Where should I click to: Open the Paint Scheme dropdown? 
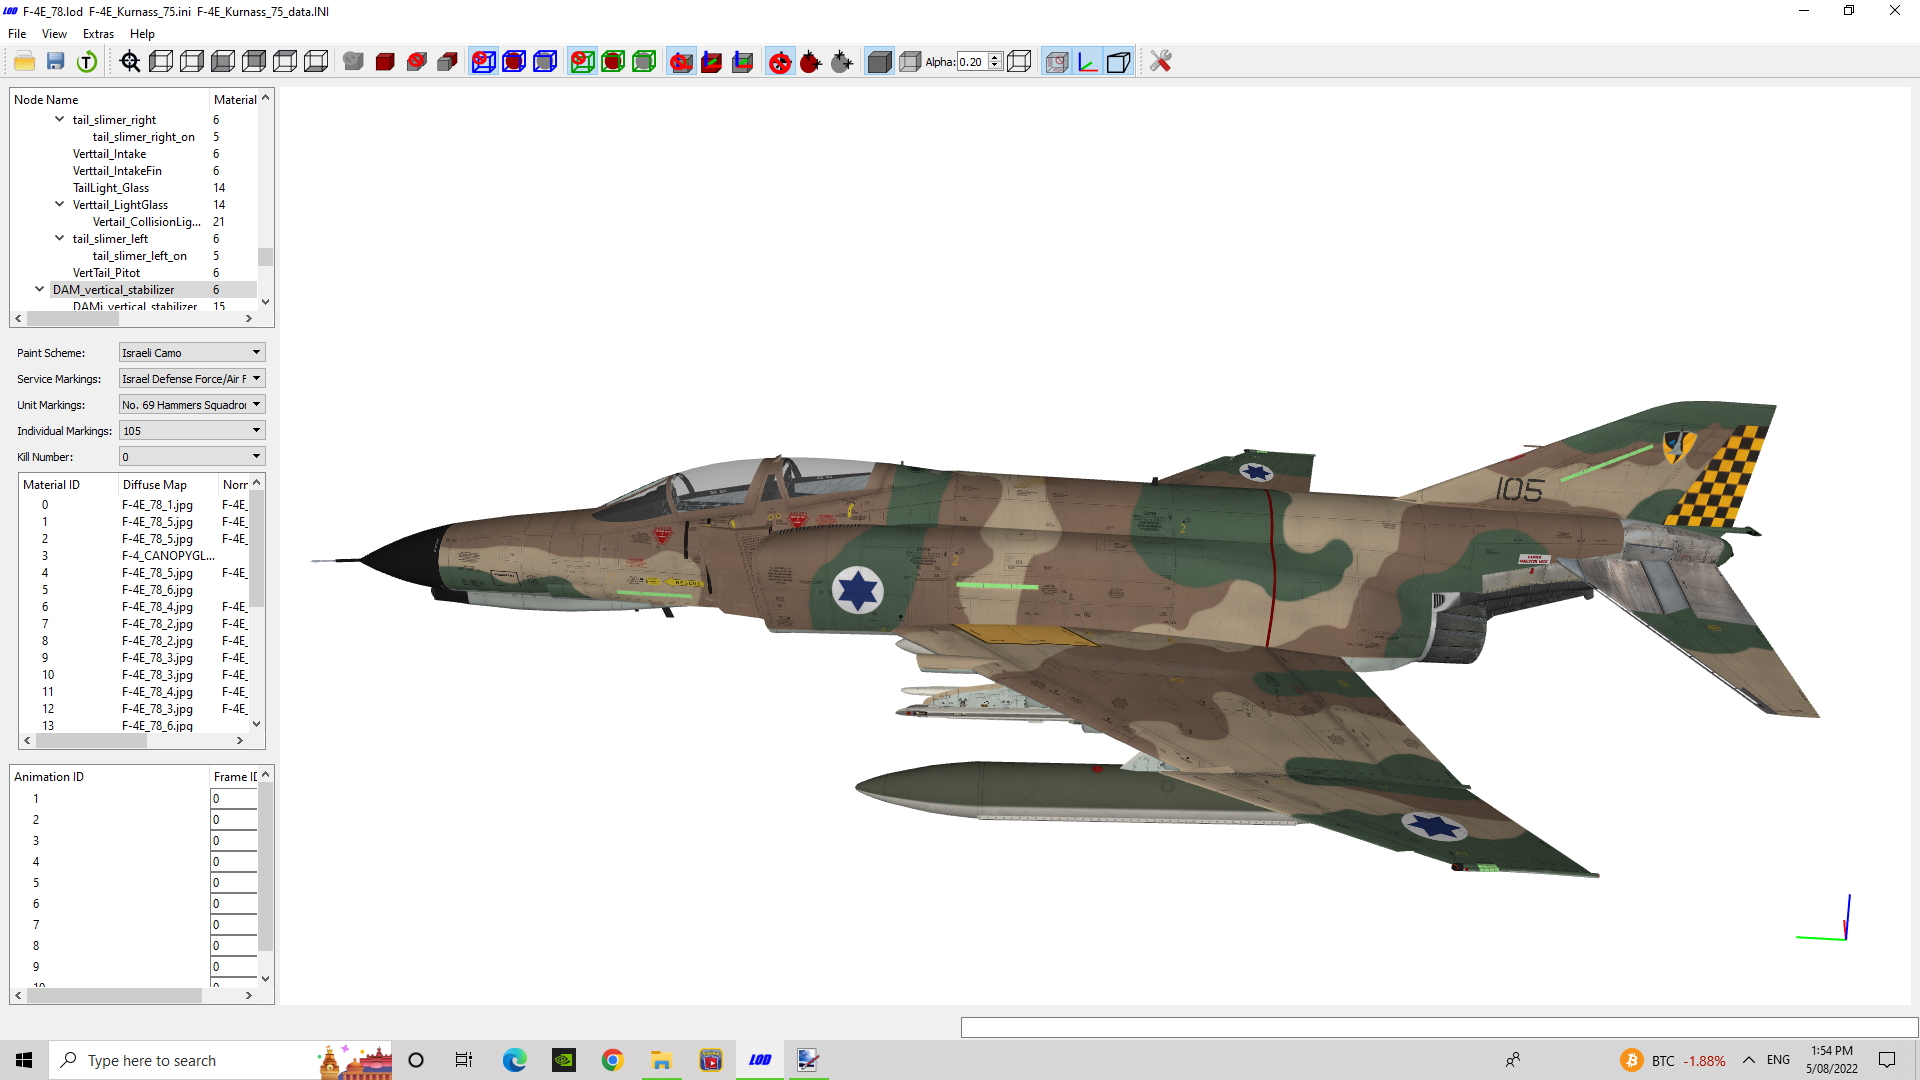point(192,353)
